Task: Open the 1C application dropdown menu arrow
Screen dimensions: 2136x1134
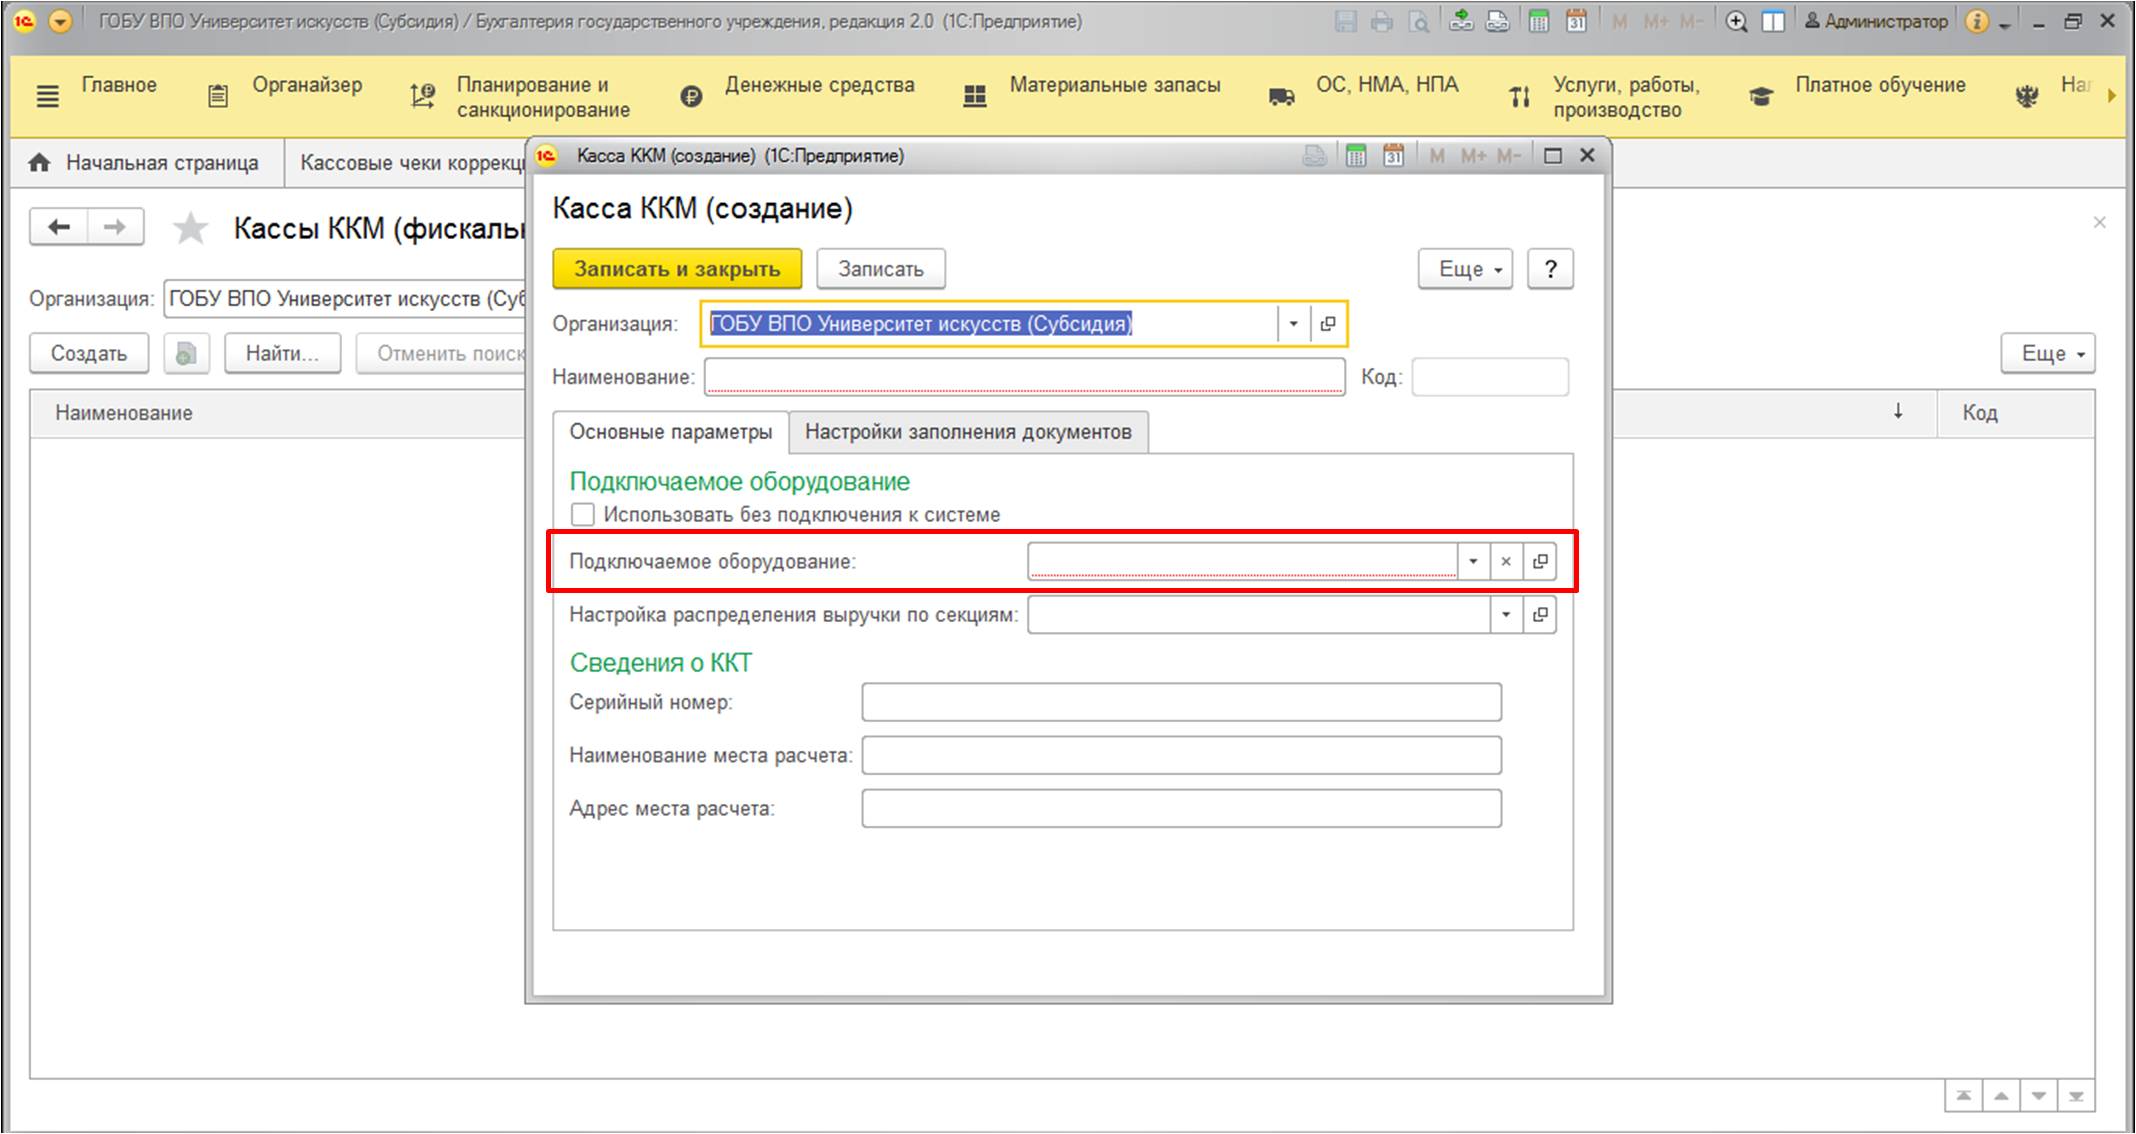Action: [x=60, y=21]
